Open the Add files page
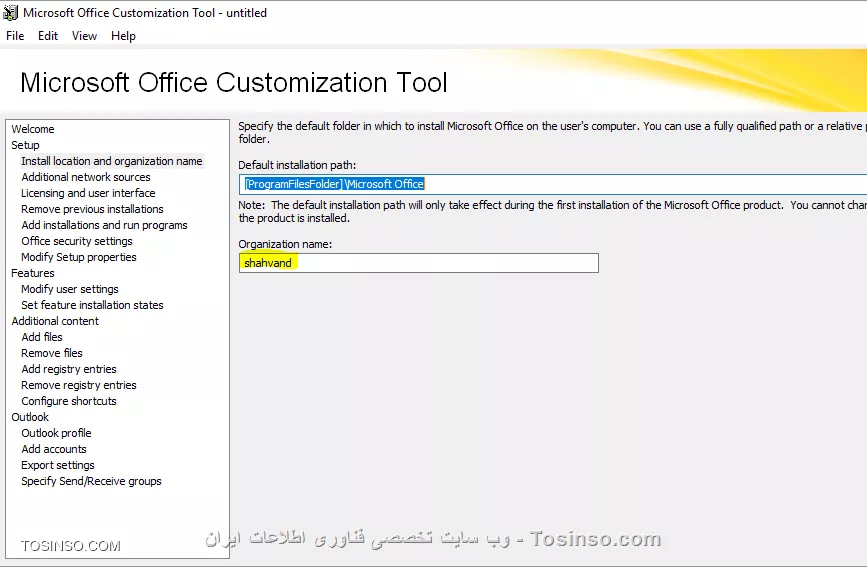 (41, 337)
